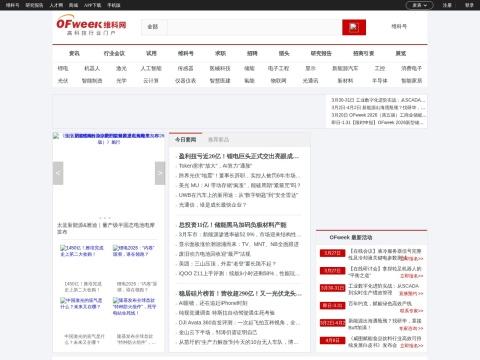
Task: Select the 新能源汽车 industry category
Action: tap(345, 68)
